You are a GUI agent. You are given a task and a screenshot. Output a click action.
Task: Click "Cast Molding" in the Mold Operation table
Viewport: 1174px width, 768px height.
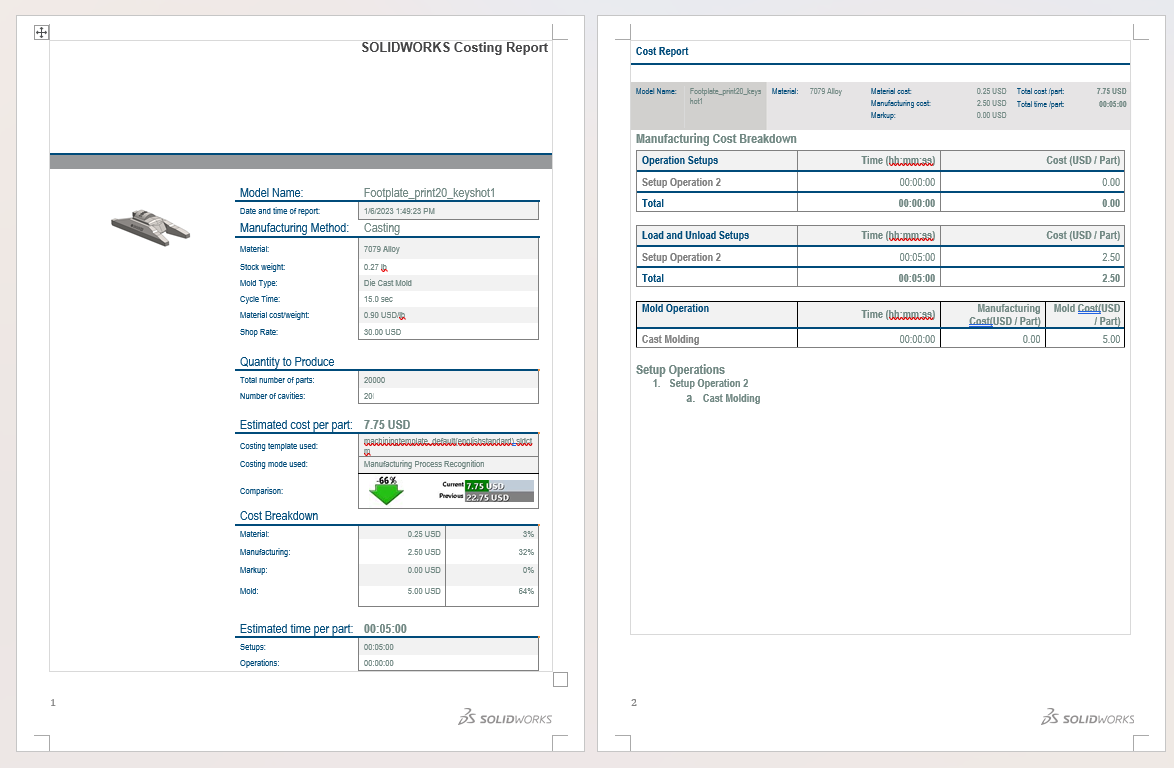point(671,340)
